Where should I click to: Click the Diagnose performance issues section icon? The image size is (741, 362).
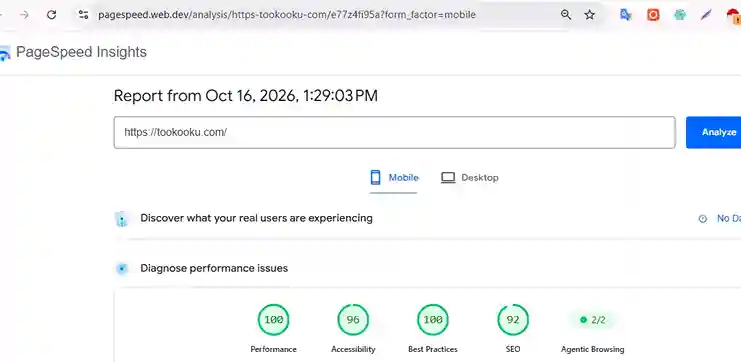tap(122, 269)
